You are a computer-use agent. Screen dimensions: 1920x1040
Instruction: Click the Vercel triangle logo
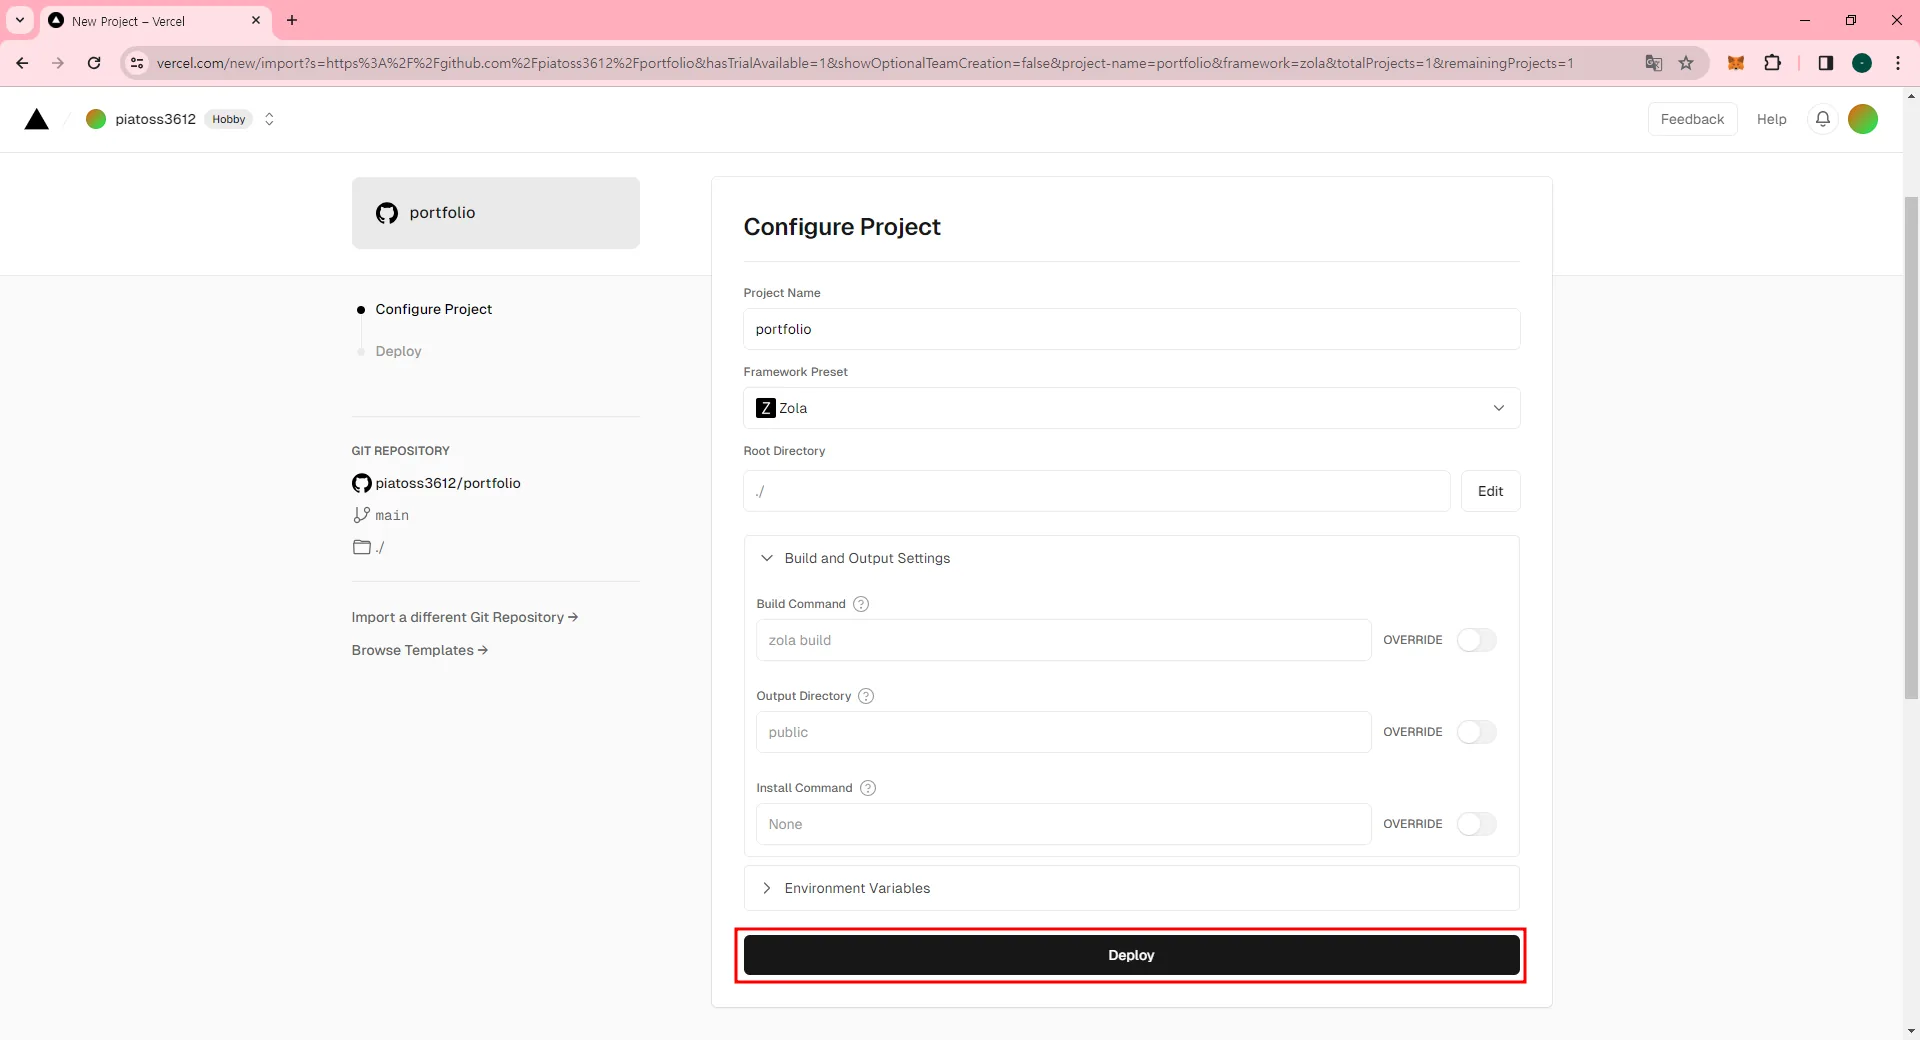(x=37, y=120)
